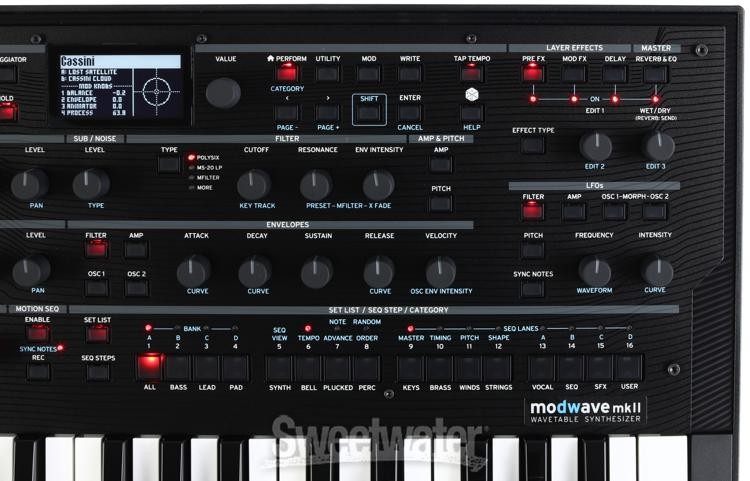Push the SET LIST button
Screen dimensions: 750x481
(97, 334)
